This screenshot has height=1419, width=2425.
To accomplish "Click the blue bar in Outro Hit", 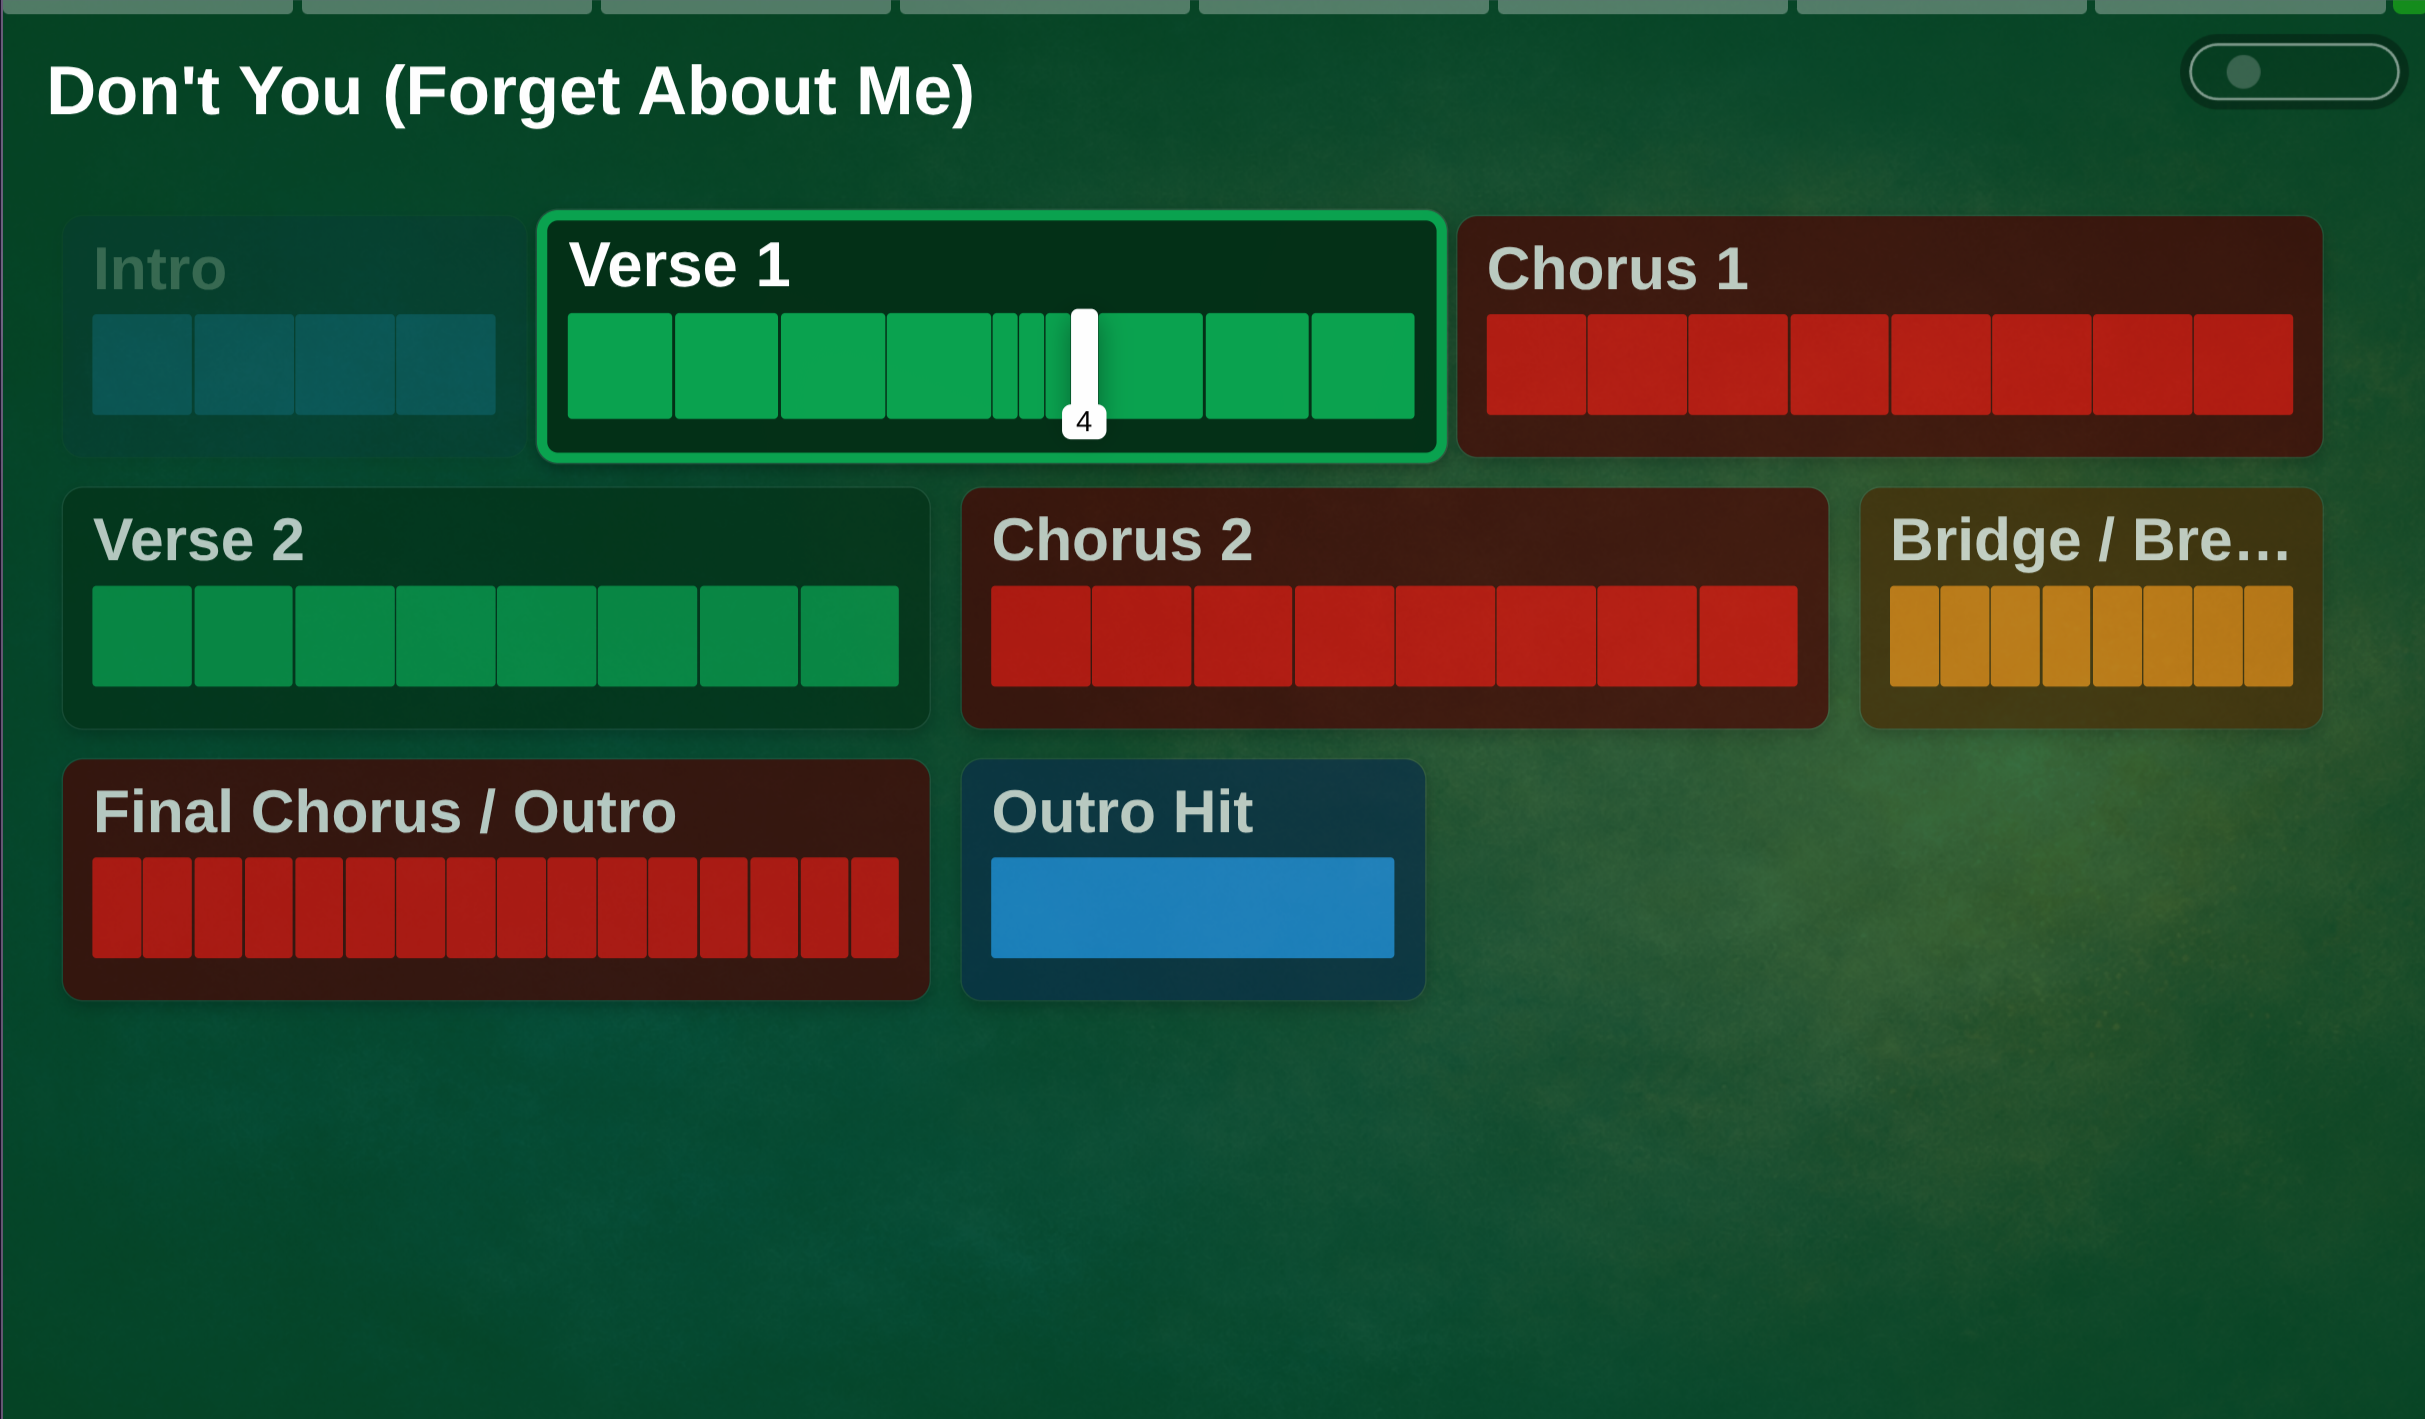I will 1192,907.
